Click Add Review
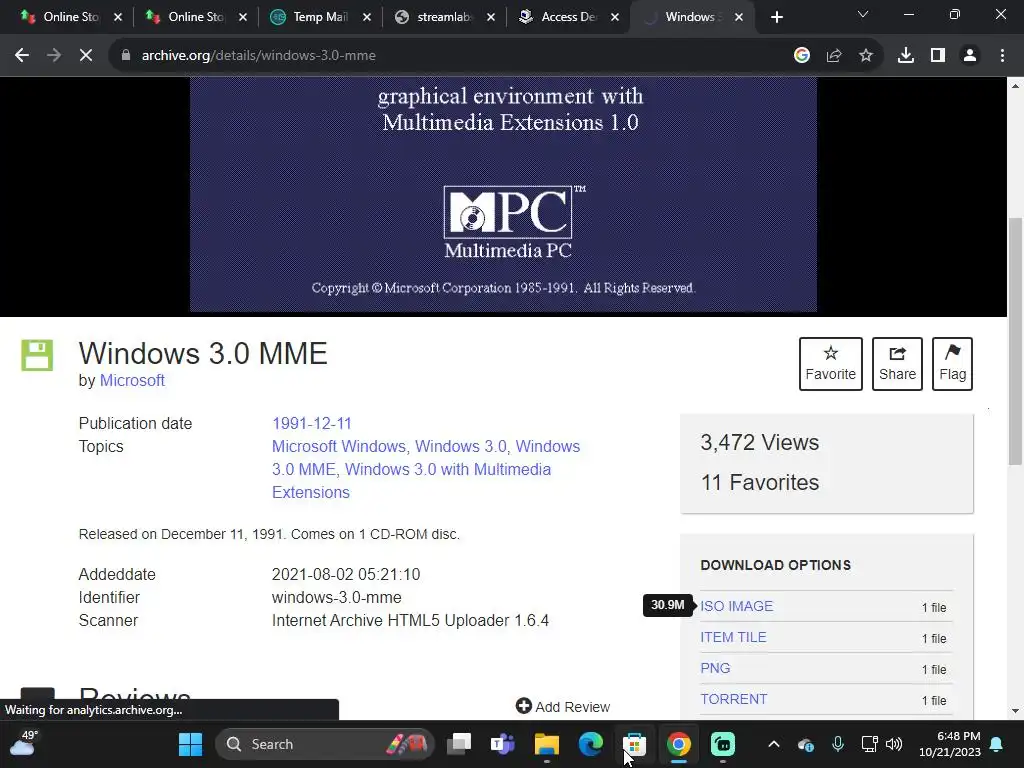The height and width of the screenshot is (768, 1024). click(x=563, y=707)
